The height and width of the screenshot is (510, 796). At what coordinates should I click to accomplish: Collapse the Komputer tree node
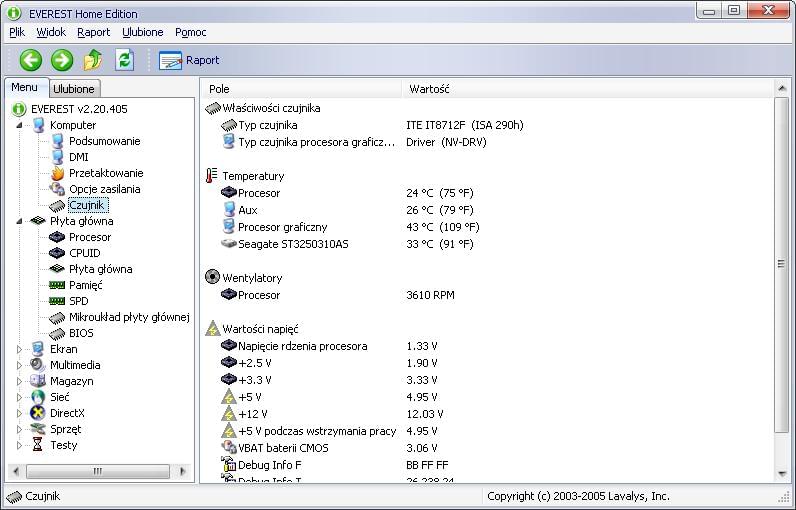[x=19, y=125]
